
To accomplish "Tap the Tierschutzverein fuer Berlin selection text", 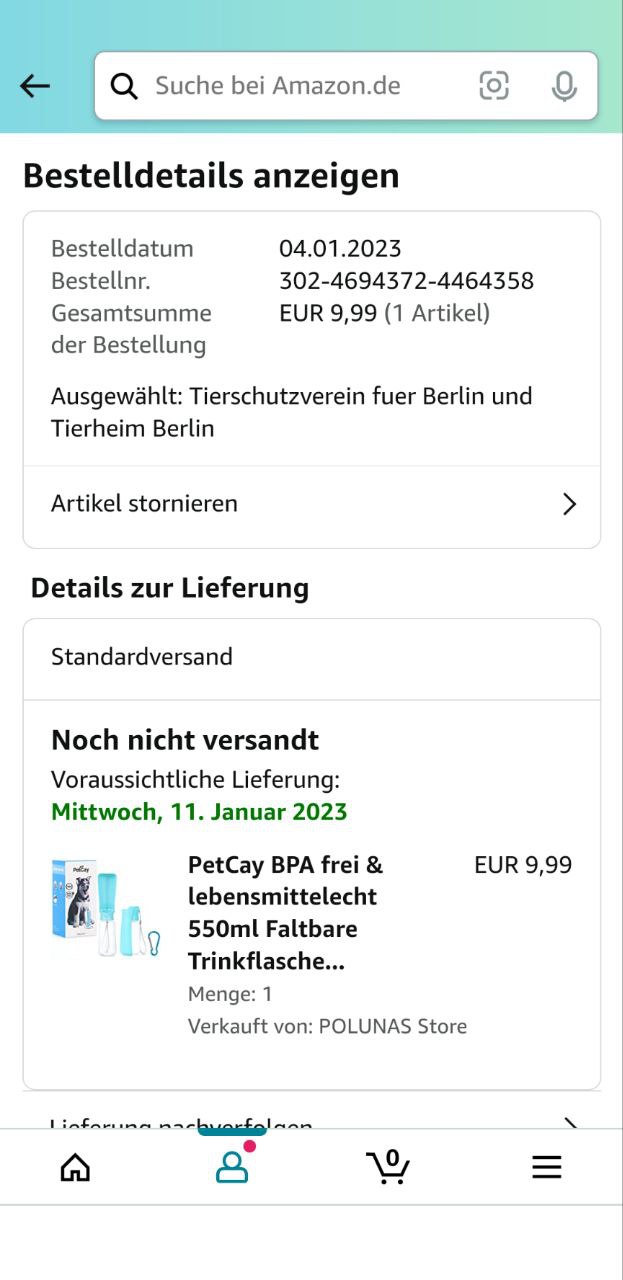I will pyautogui.click(x=291, y=412).
